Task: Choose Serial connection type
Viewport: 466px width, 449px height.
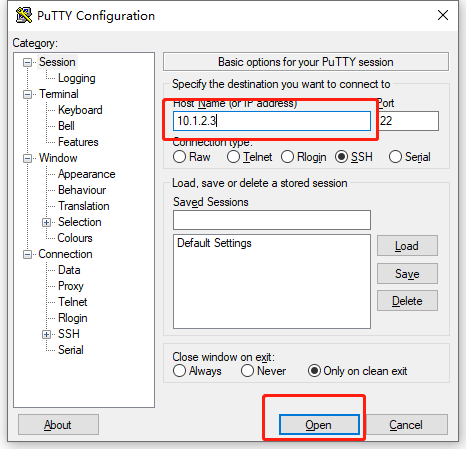Action: [395, 157]
